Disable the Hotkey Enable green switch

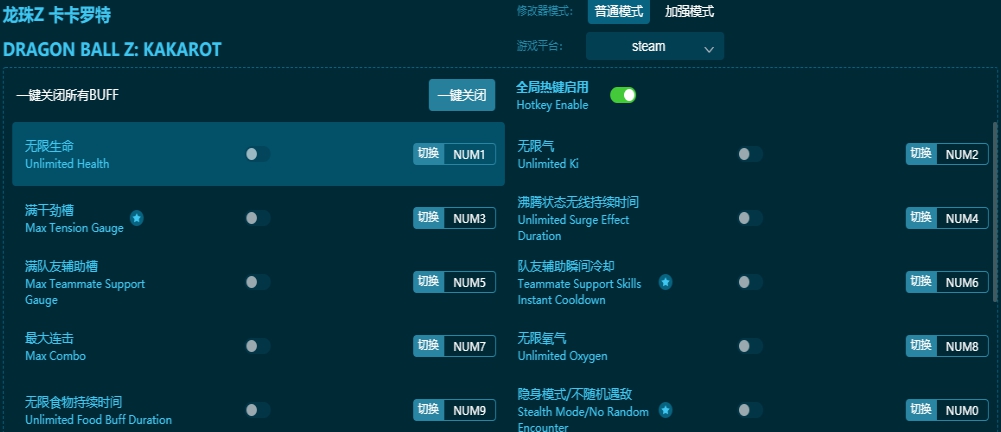click(623, 95)
